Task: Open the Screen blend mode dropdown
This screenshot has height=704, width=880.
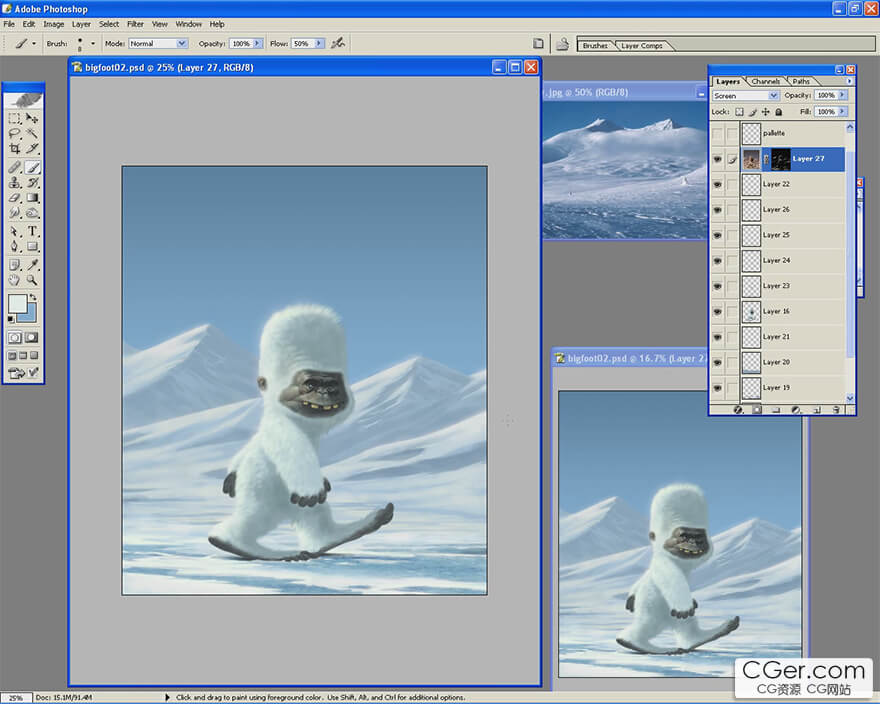Action: 745,96
